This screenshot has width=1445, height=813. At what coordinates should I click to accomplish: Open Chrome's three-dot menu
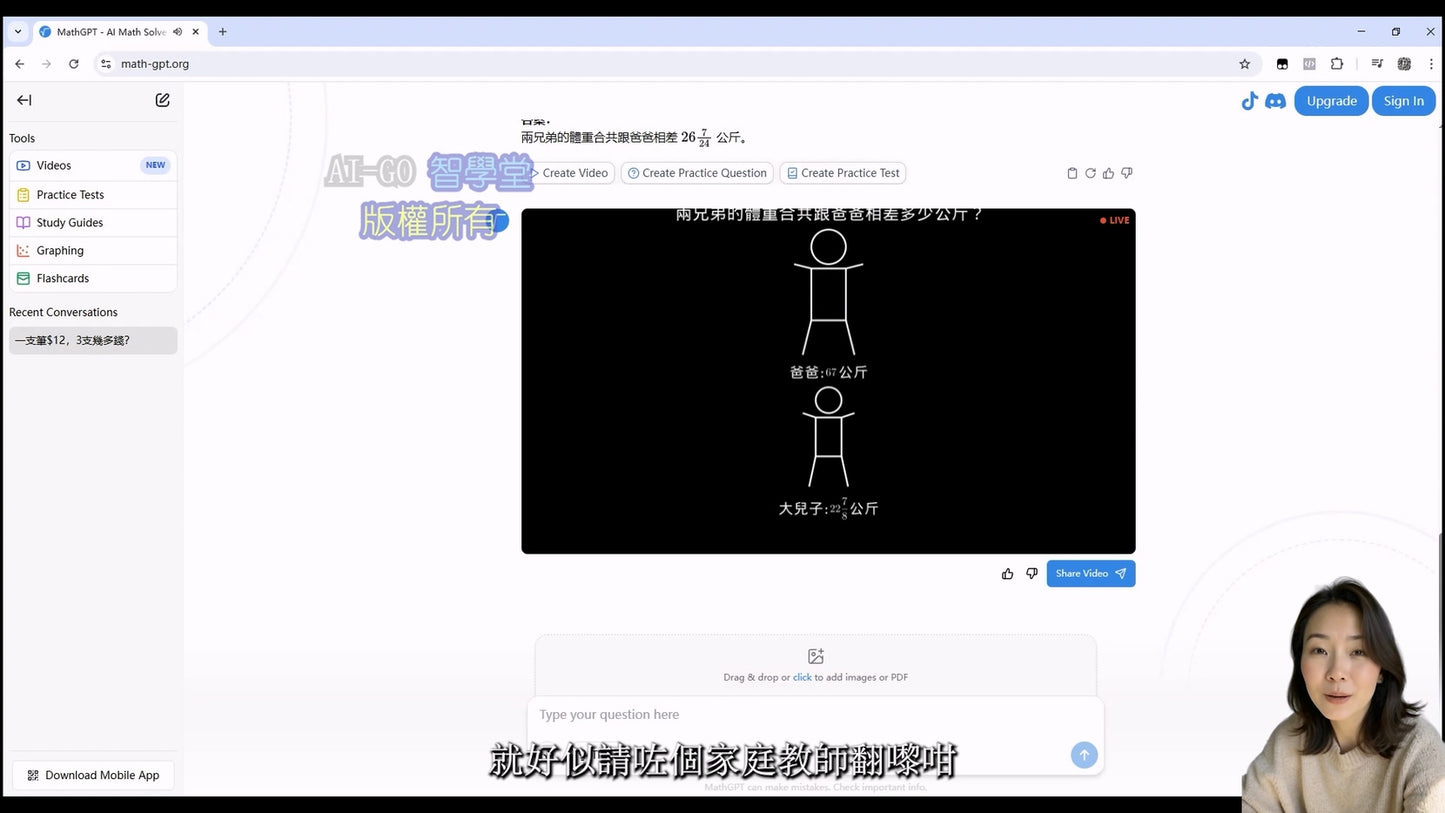(1431, 63)
